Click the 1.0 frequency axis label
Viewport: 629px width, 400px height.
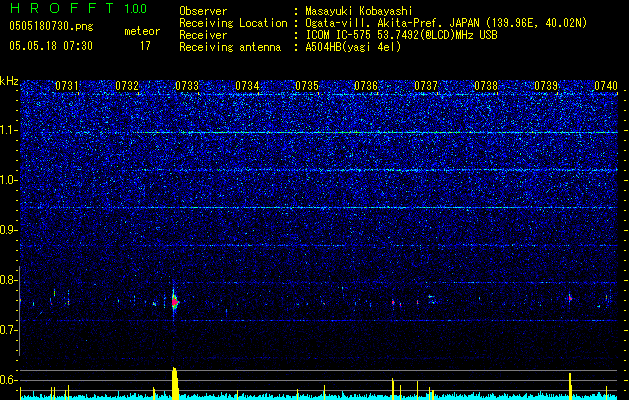click(x=8, y=180)
